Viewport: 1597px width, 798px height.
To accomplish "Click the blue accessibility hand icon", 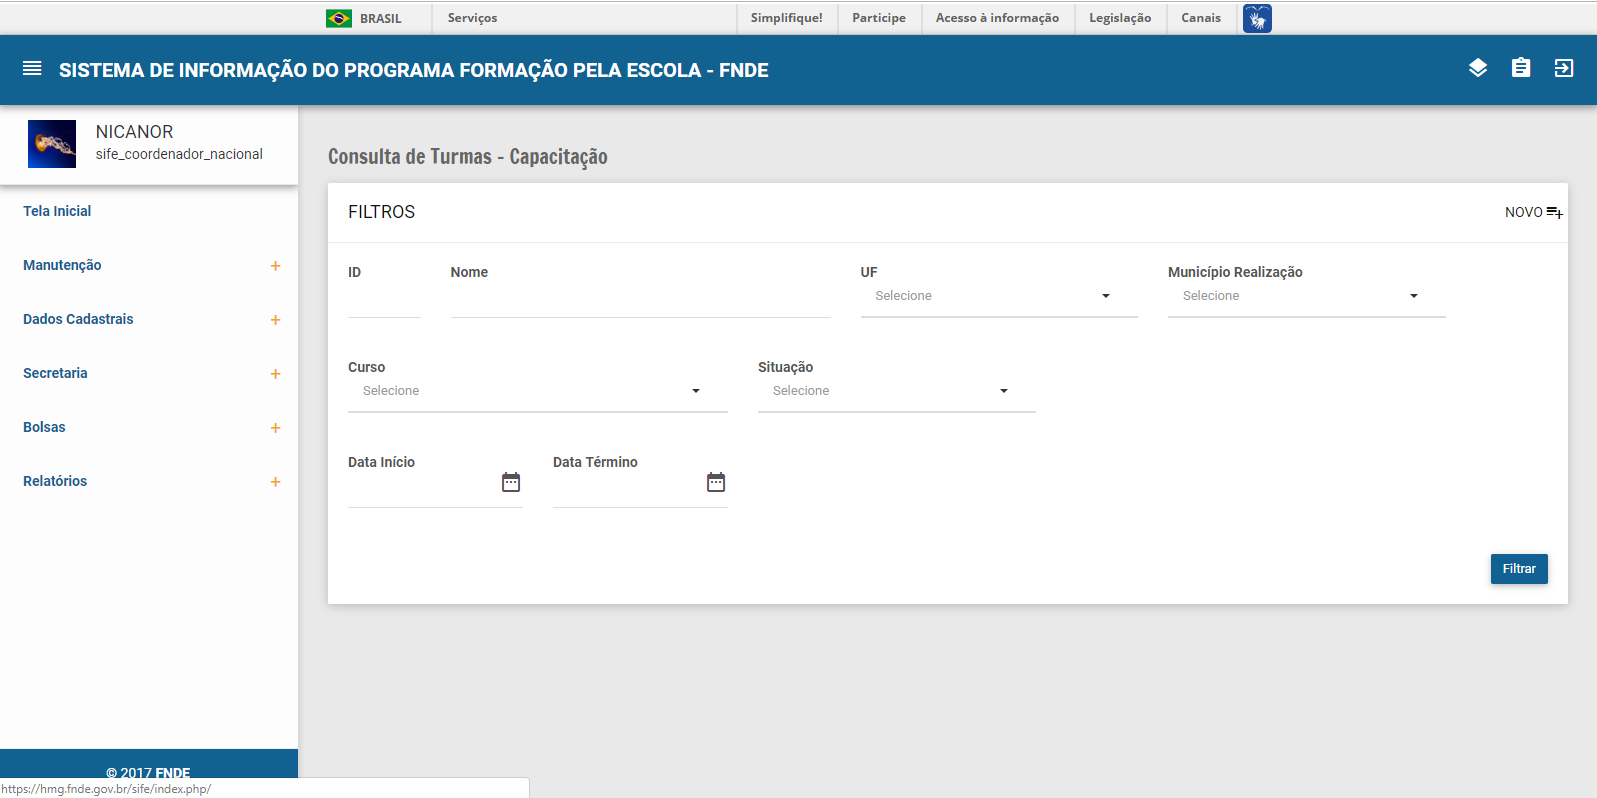I will (1257, 18).
